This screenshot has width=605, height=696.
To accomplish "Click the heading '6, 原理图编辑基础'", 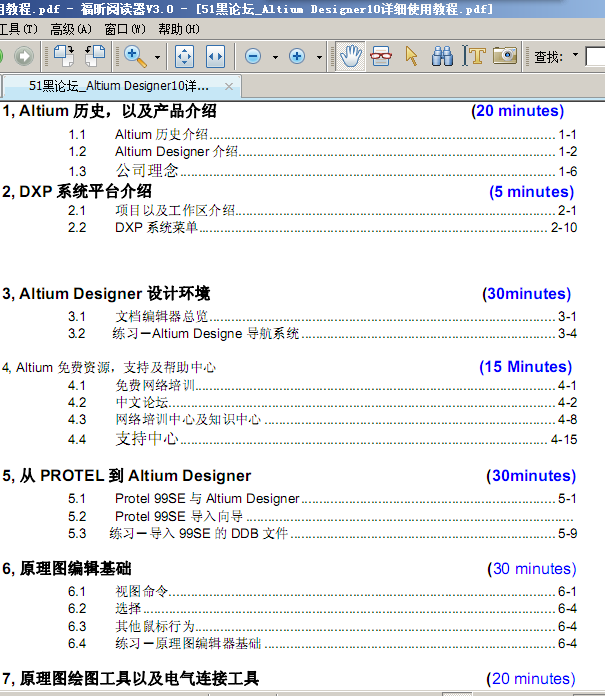I will click(67, 569).
